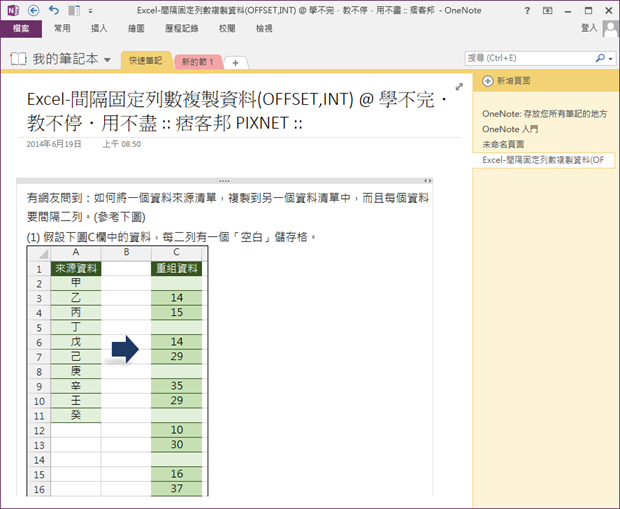Image resolution: width=620 pixels, height=509 pixels.
Task: Click the note container top handle
Action: pyautogui.click(x=224, y=181)
